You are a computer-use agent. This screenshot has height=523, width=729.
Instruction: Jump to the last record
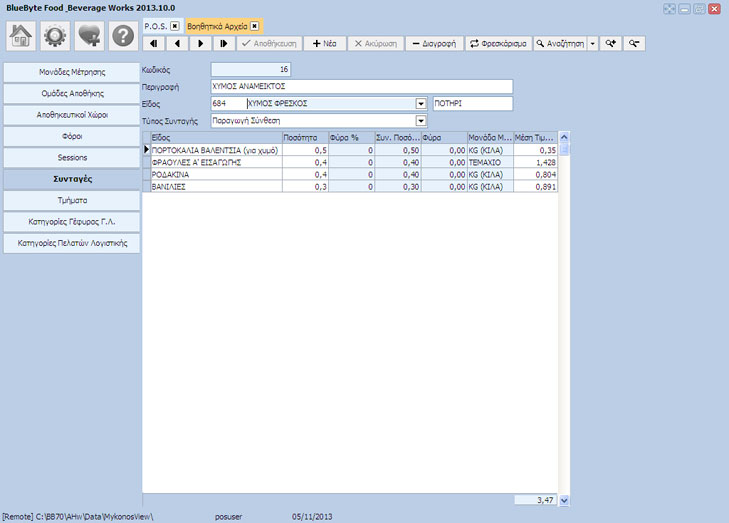(x=223, y=44)
